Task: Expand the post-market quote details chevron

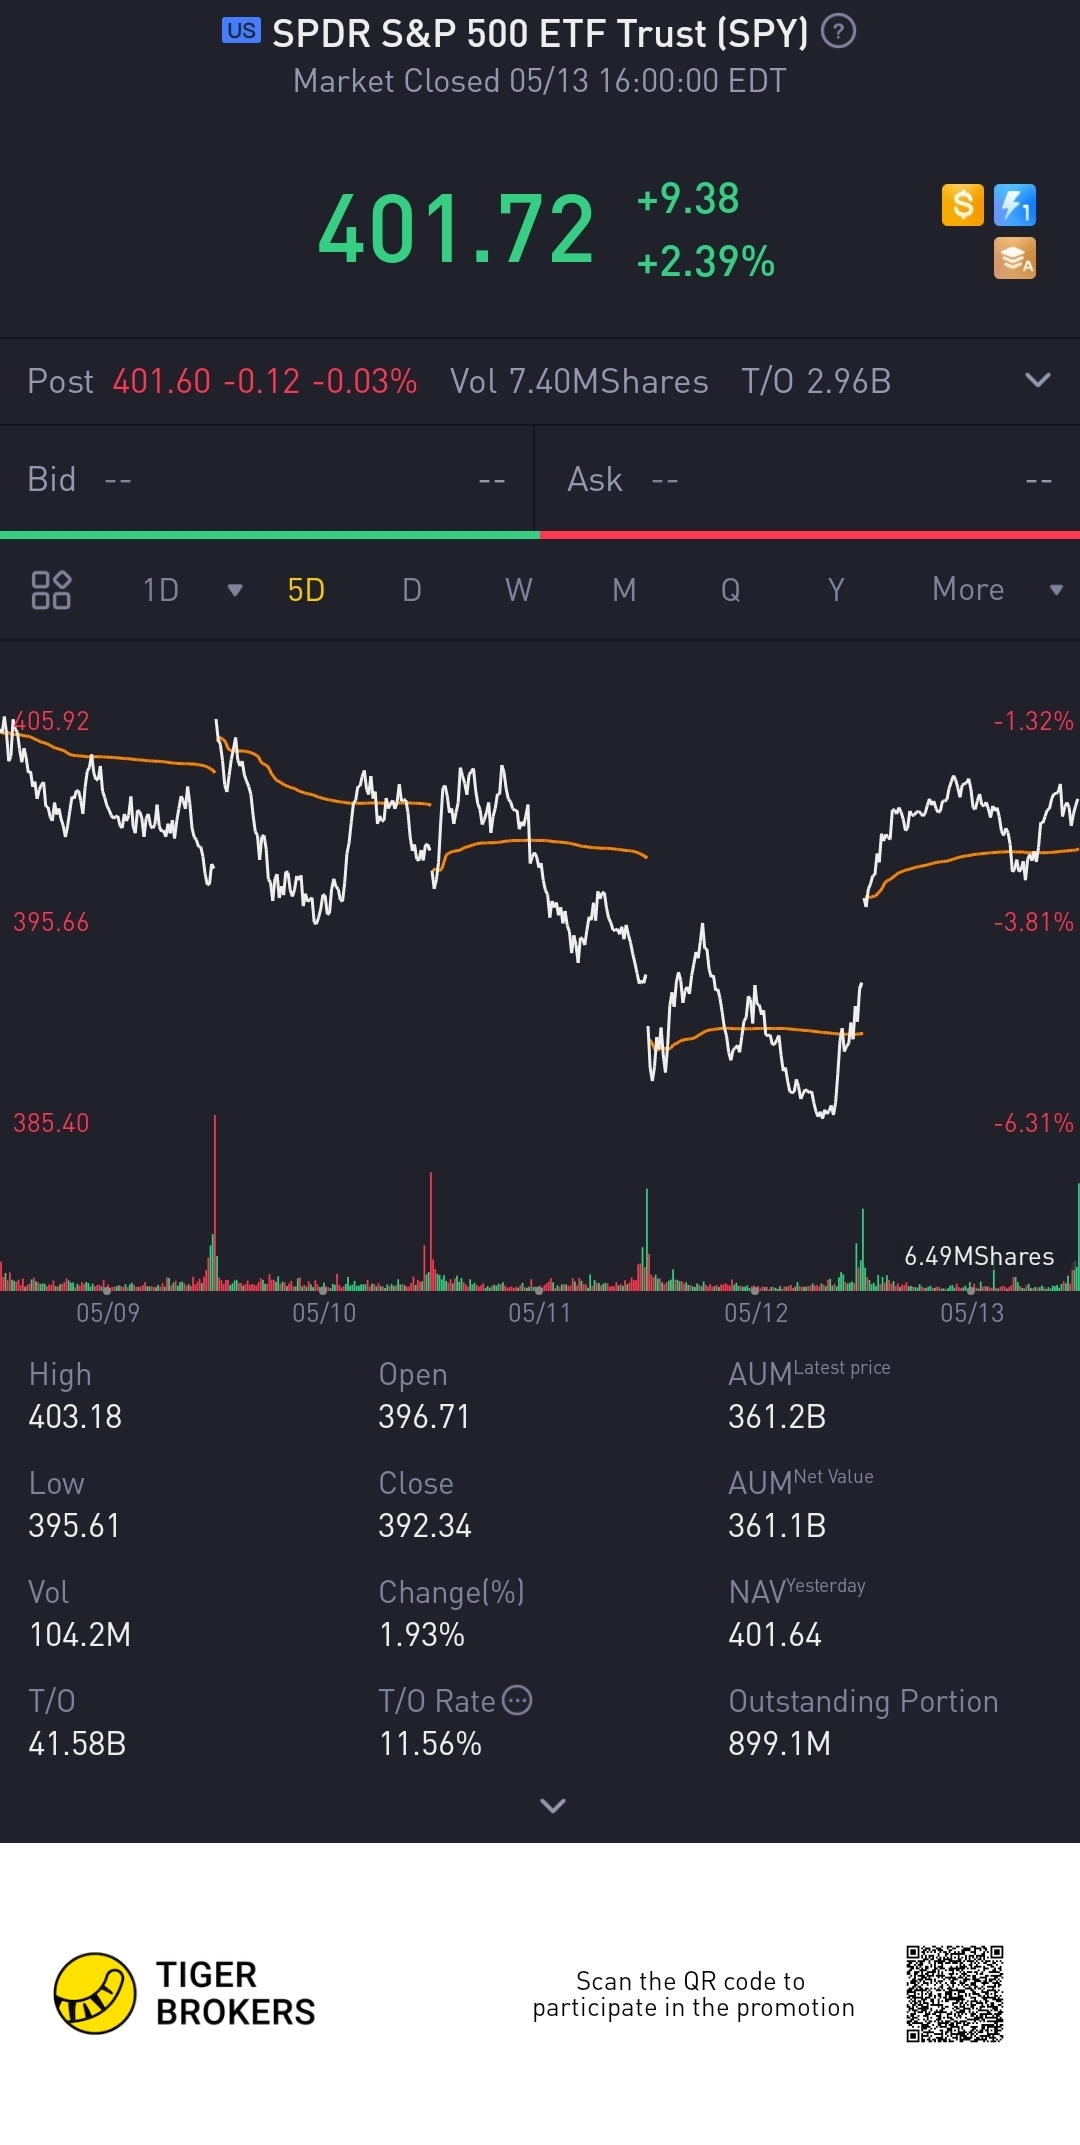Action: 1038,380
